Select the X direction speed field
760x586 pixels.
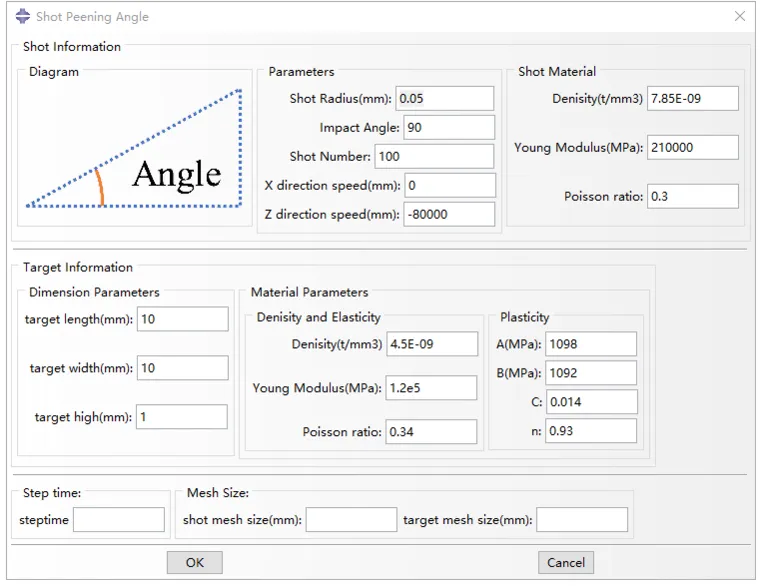coord(450,185)
